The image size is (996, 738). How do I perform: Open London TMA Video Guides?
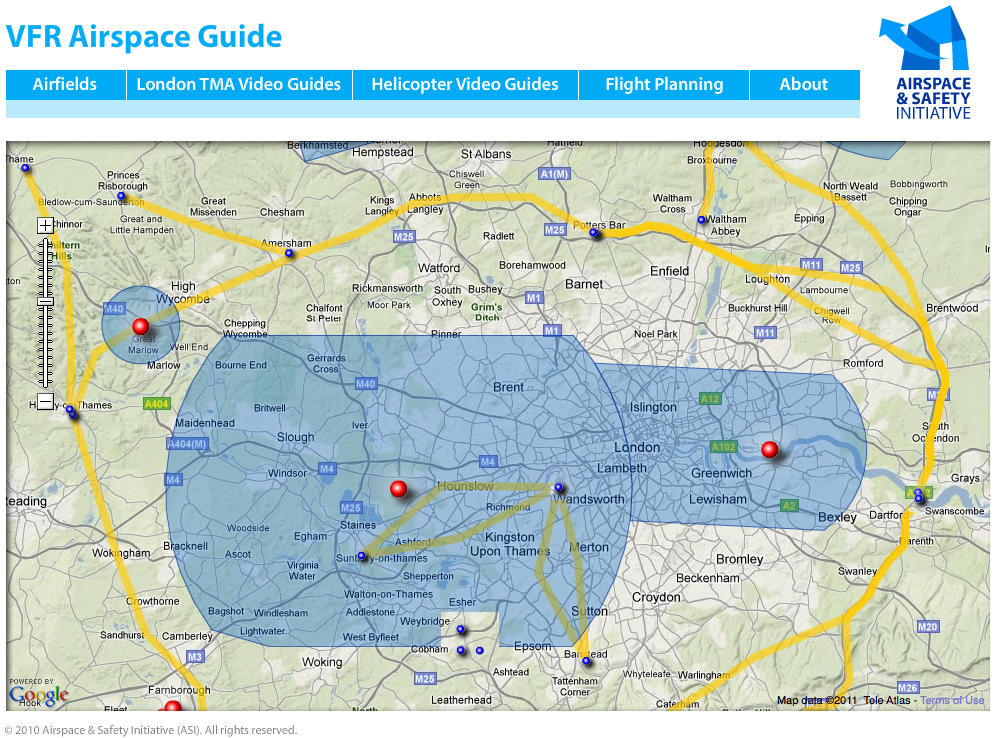coord(239,85)
